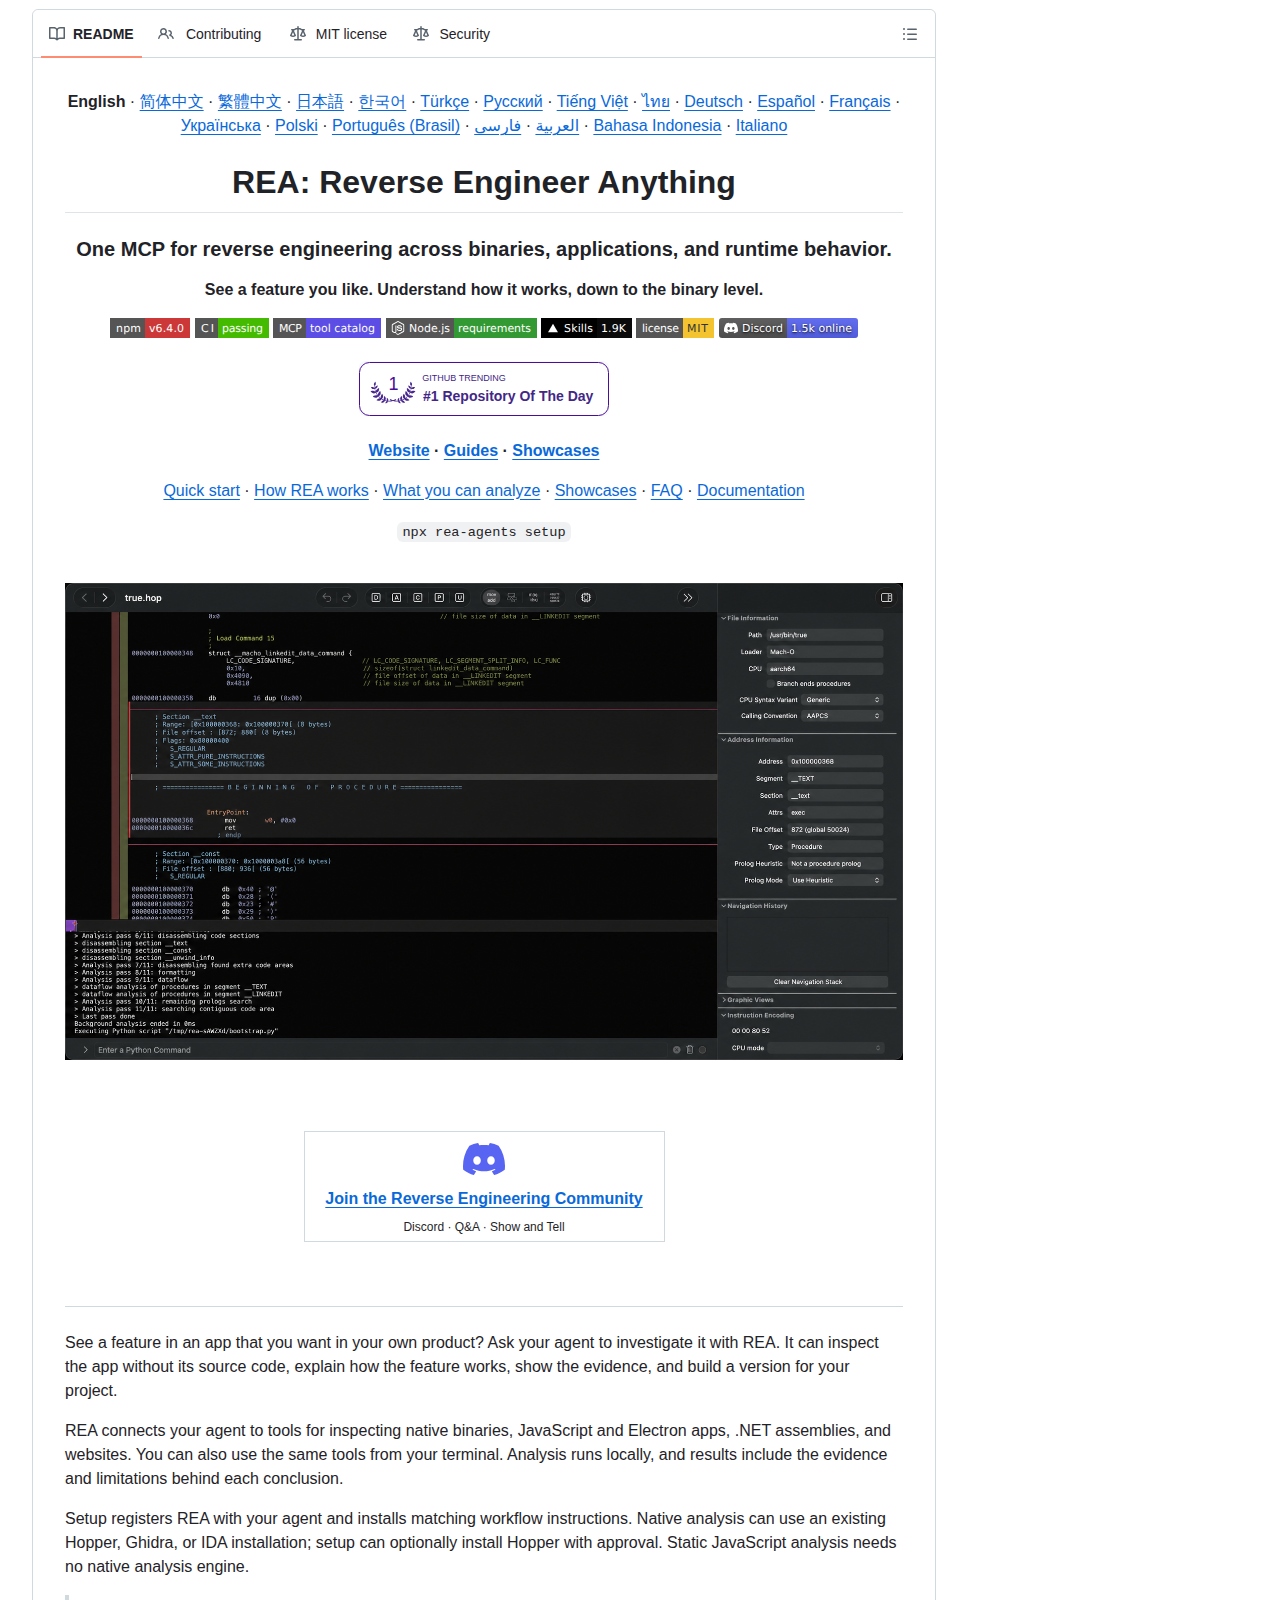Switch README language to 日本語
The height and width of the screenshot is (1600, 1280).
tap(320, 102)
